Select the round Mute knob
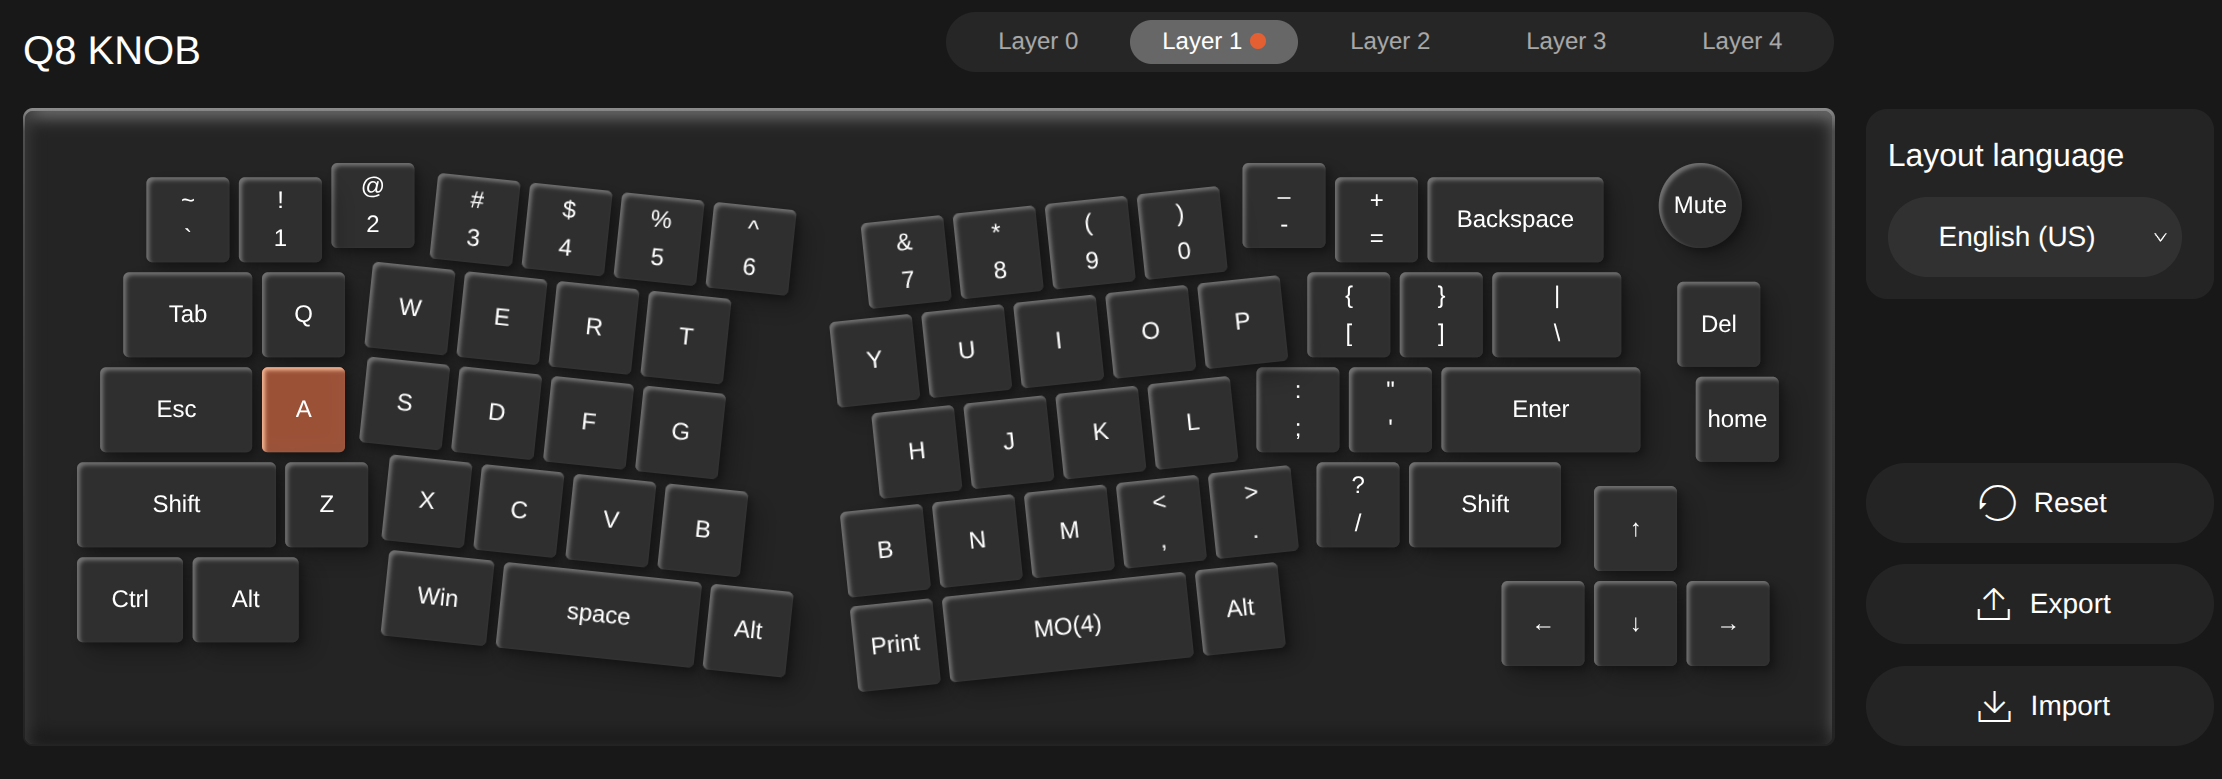Image resolution: width=2222 pixels, height=779 pixels. [1700, 205]
